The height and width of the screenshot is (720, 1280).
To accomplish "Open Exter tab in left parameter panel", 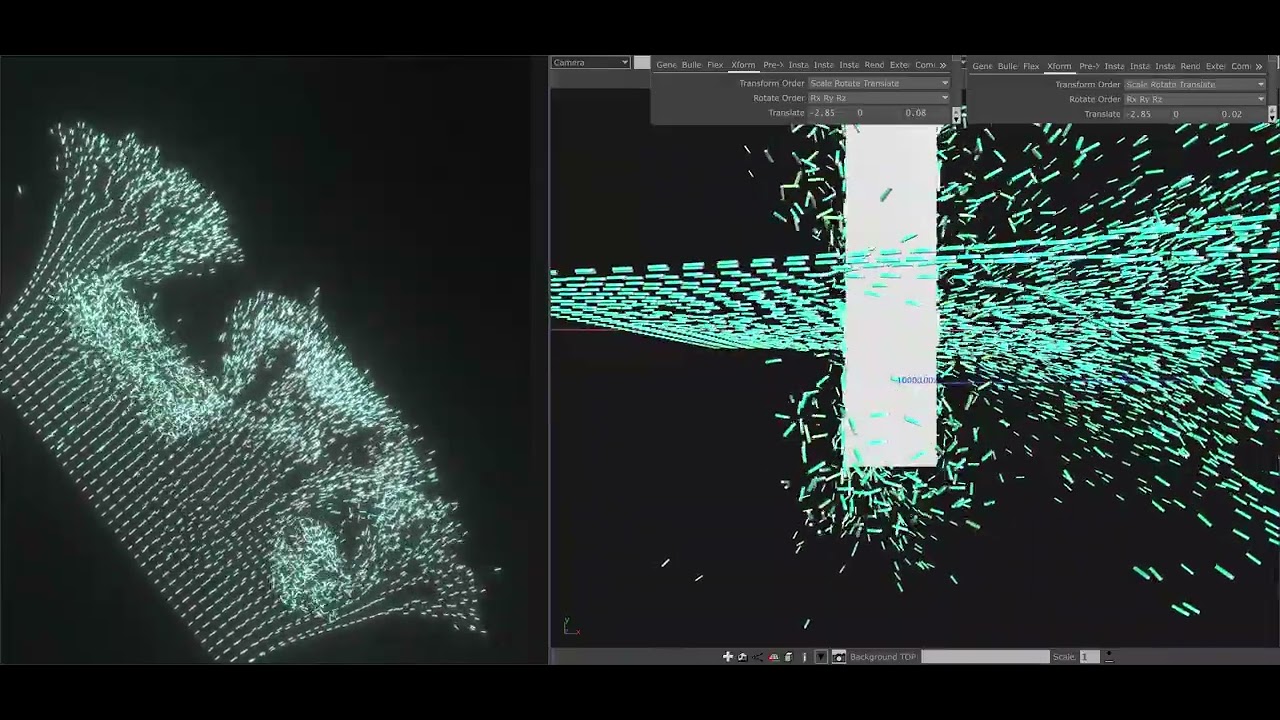I will pos(900,65).
